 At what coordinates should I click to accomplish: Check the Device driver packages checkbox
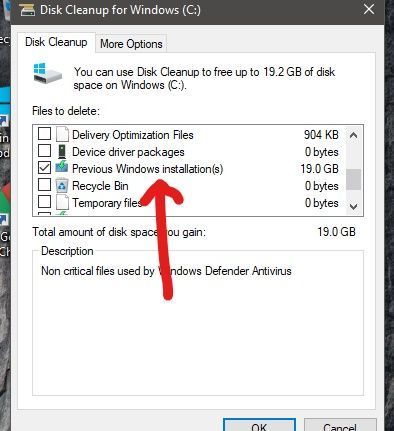click(x=44, y=151)
